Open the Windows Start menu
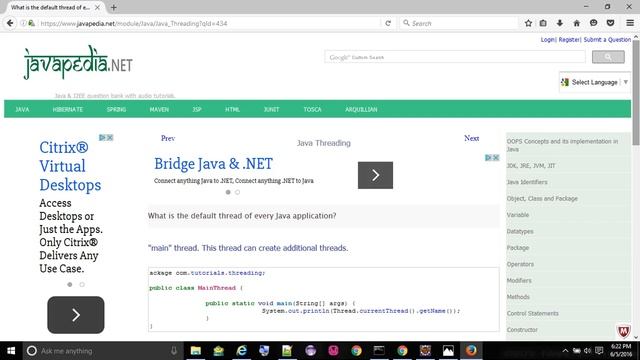This screenshot has height=360, width=640. point(11,351)
